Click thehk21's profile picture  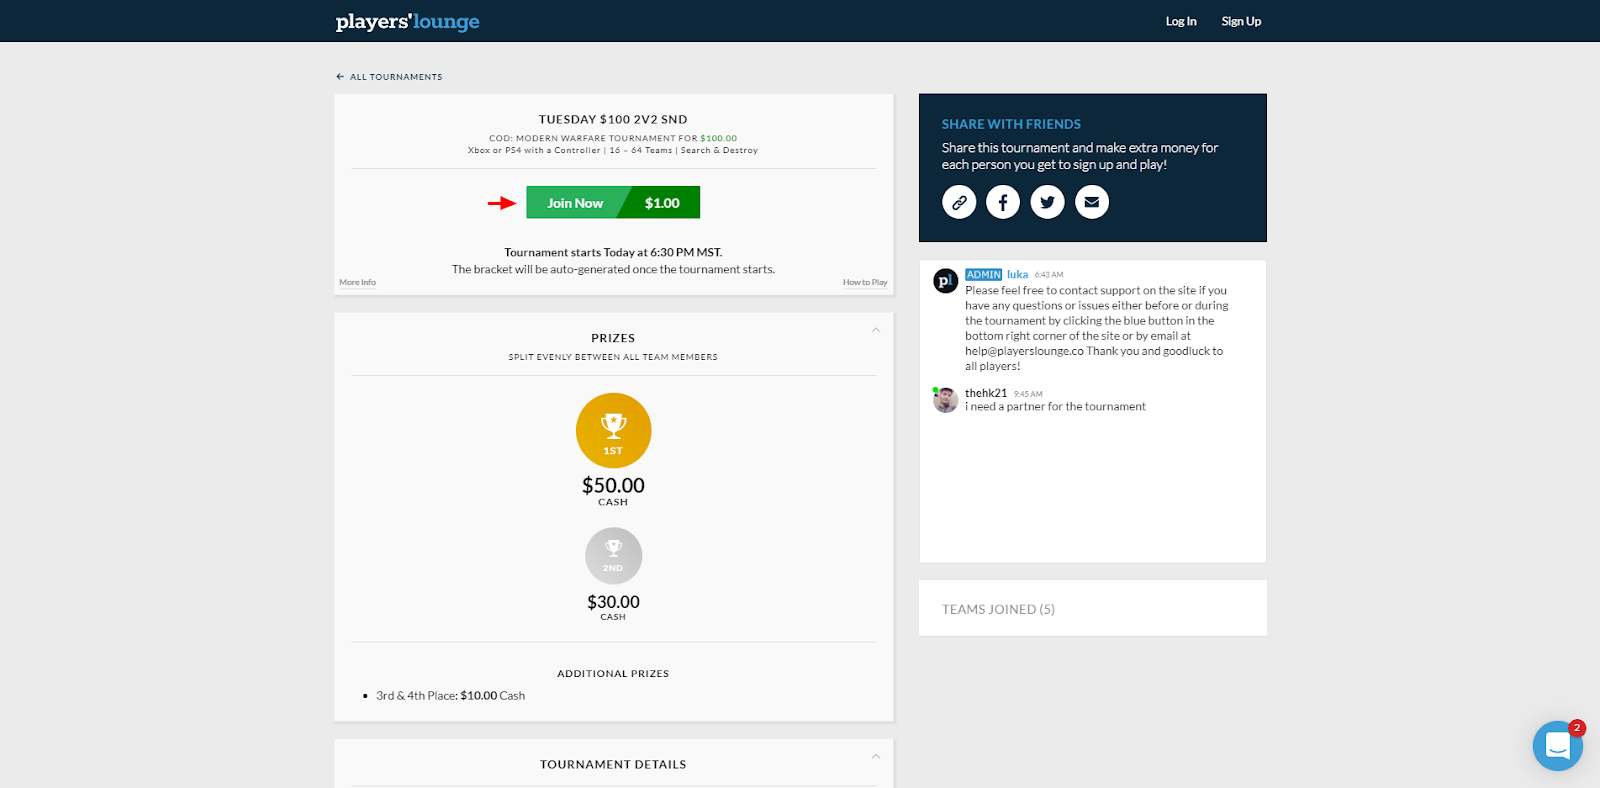click(945, 400)
